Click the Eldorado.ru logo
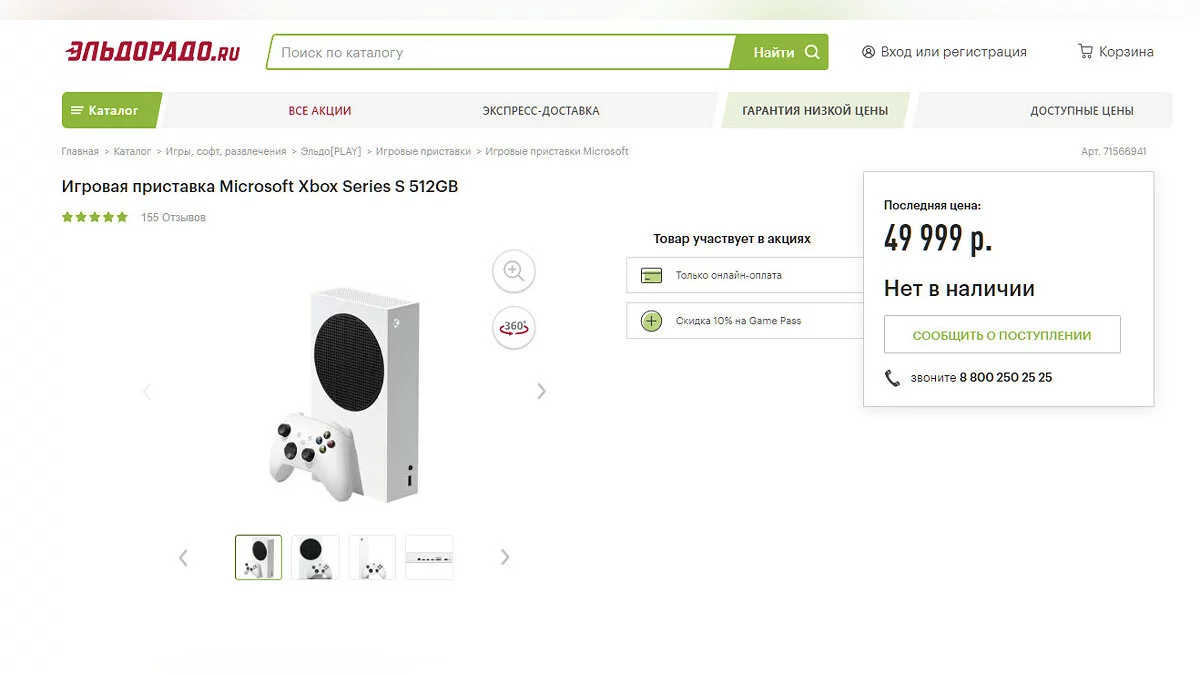 (x=153, y=52)
